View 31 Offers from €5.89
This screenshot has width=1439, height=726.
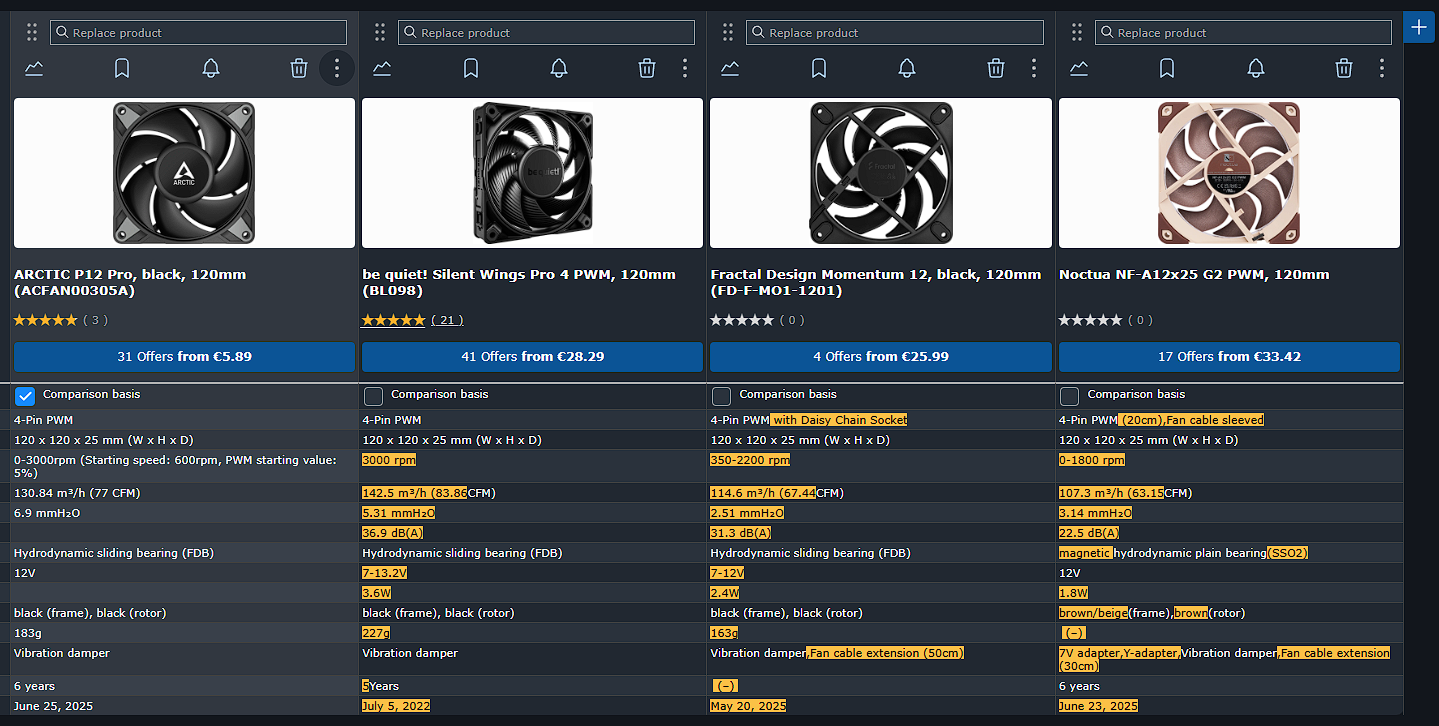184,357
